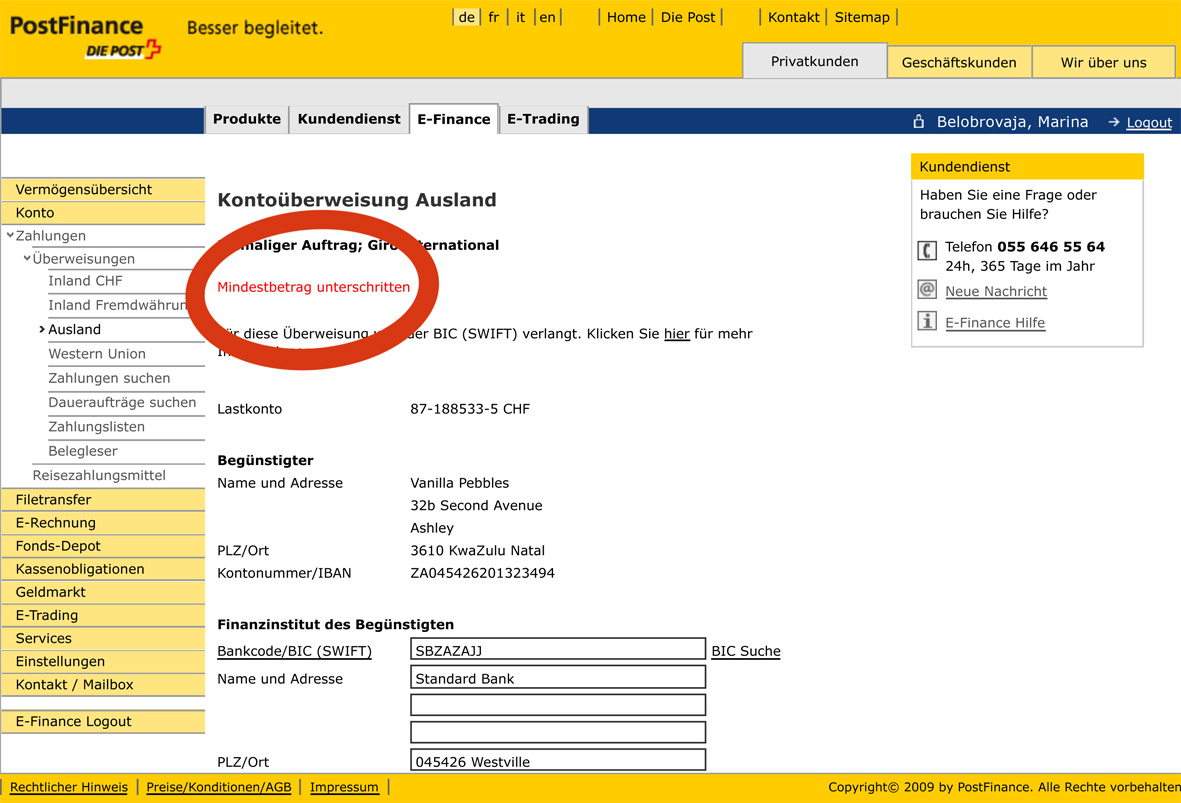Click the lock icon beside Belobrovaja, Marina
The width and height of the screenshot is (1181, 803).
918,121
